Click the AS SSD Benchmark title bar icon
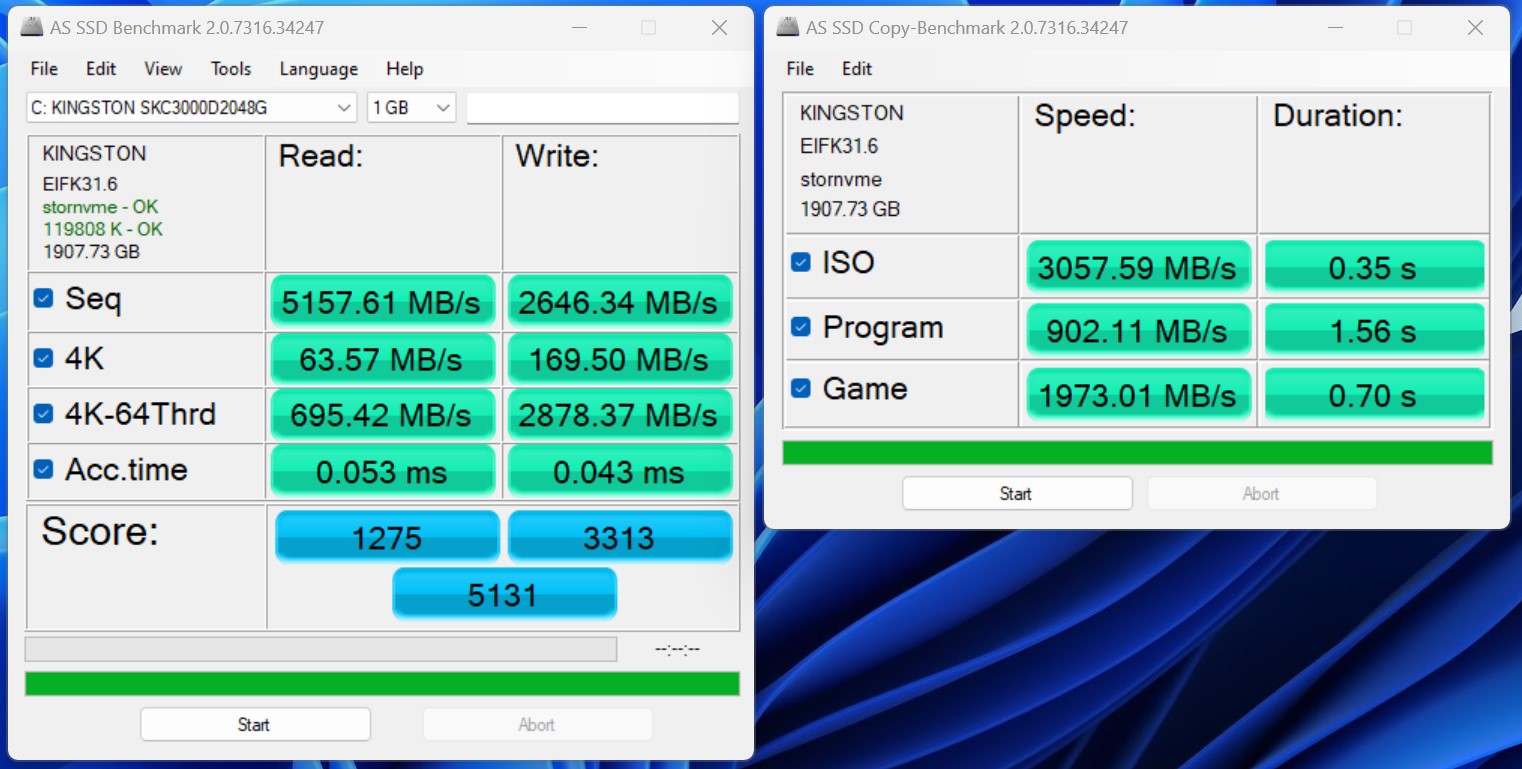The width and height of the screenshot is (1522, 769). point(32,28)
